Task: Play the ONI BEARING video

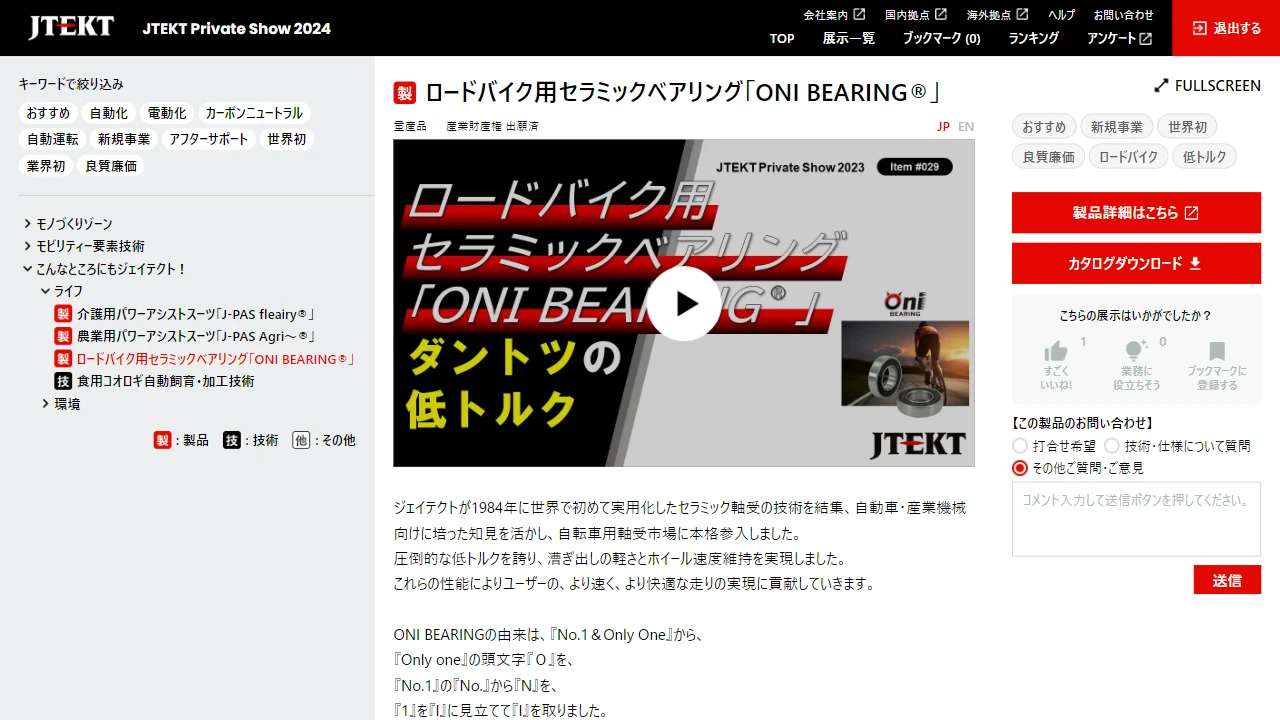Action: coord(683,303)
